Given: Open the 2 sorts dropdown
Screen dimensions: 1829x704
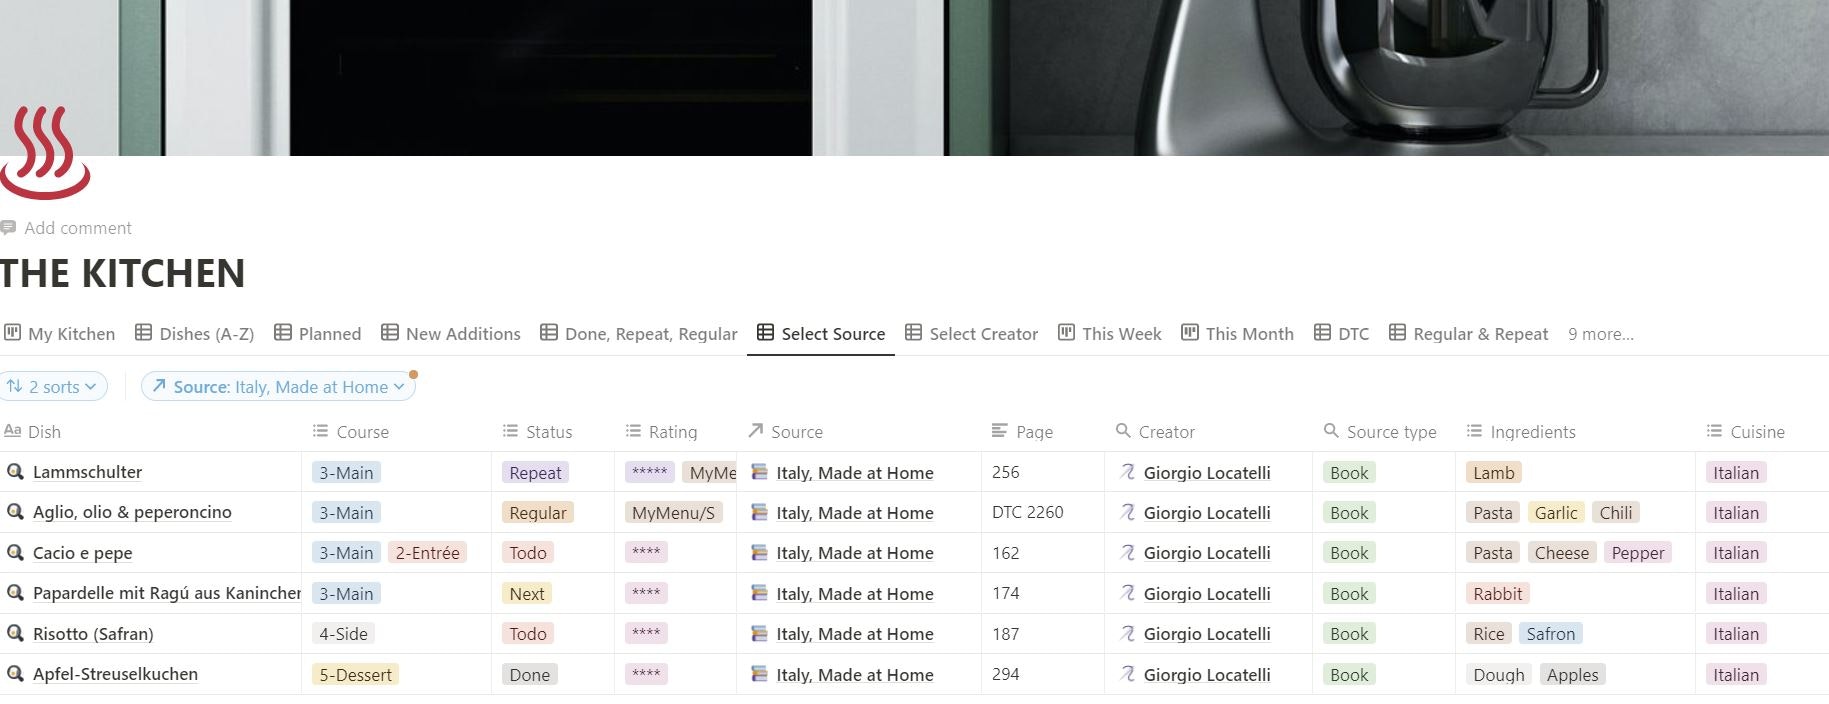Looking at the screenshot, I should tap(53, 386).
